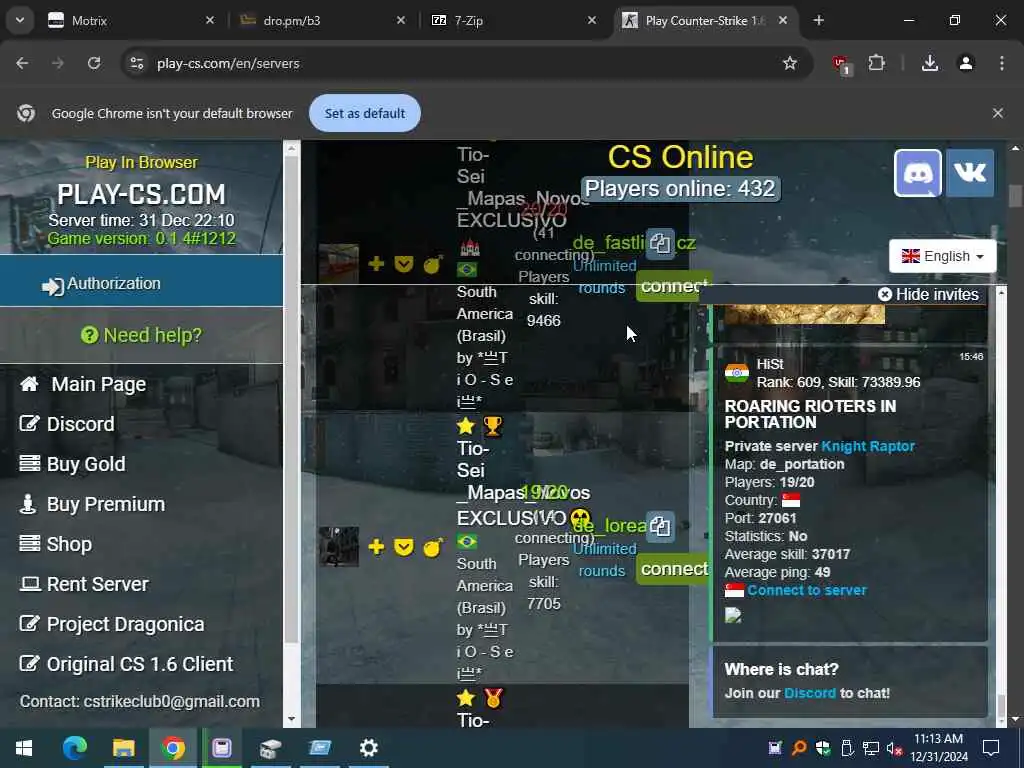
Task: Open the VK social icon button
Action: [970, 173]
